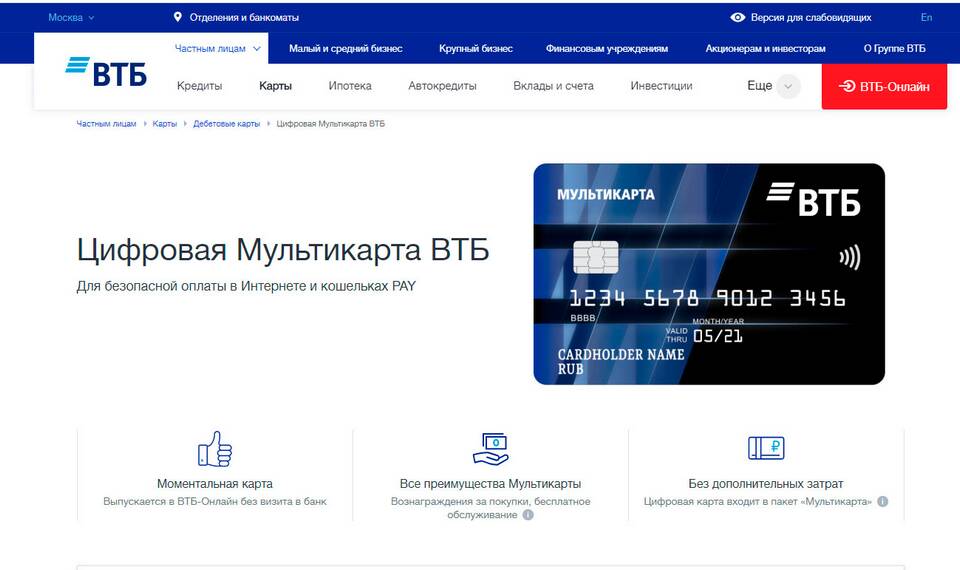Select the Карты menu item
960x570 pixels.
click(275, 86)
